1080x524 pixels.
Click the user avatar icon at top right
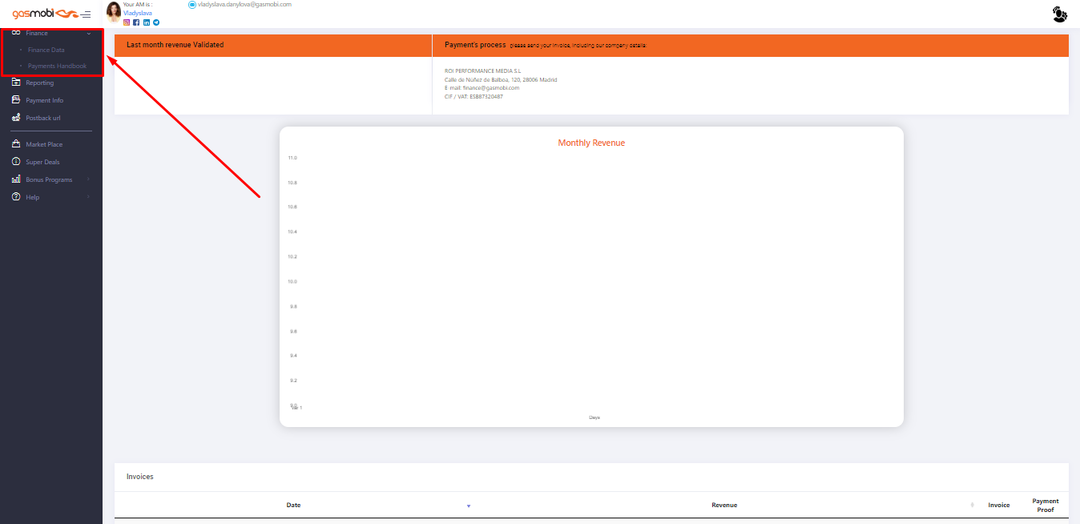1060,14
